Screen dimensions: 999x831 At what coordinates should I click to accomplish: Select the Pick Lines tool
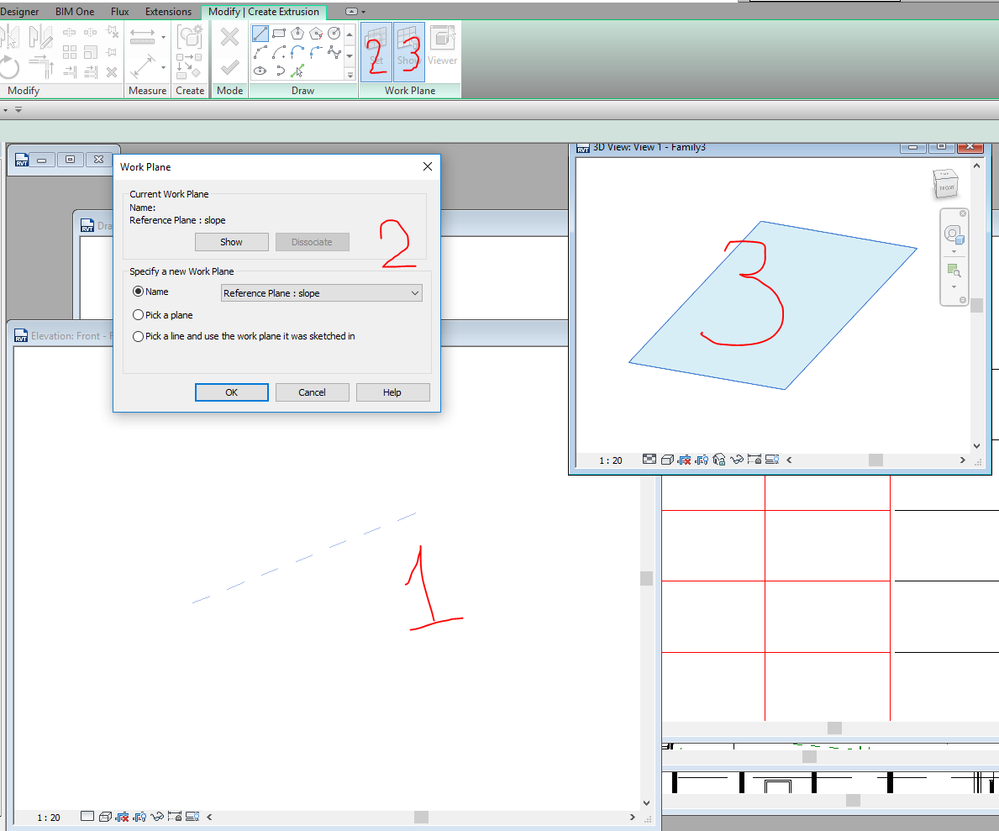[297, 71]
